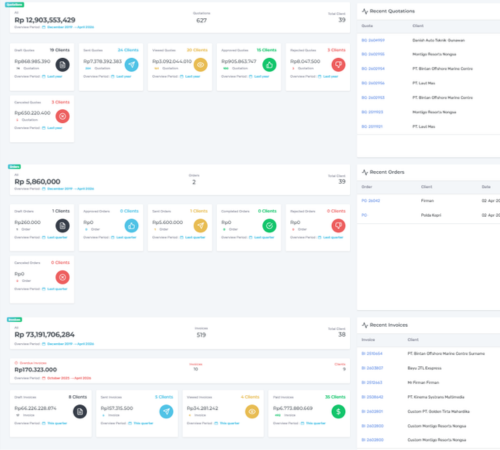Click the activity icon beside Recent Quotations

click(x=365, y=11)
